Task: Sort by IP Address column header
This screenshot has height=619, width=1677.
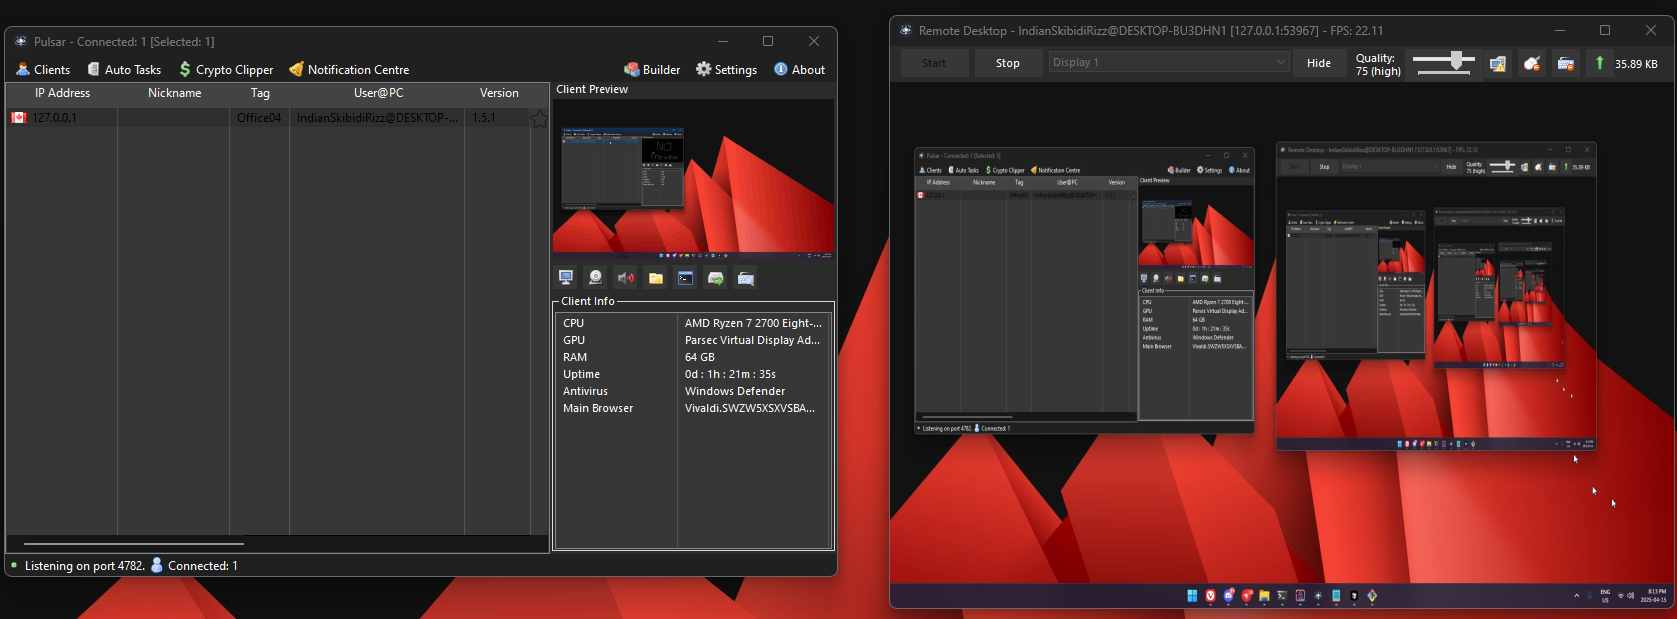Action: pyautogui.click(x=62, y=93)
